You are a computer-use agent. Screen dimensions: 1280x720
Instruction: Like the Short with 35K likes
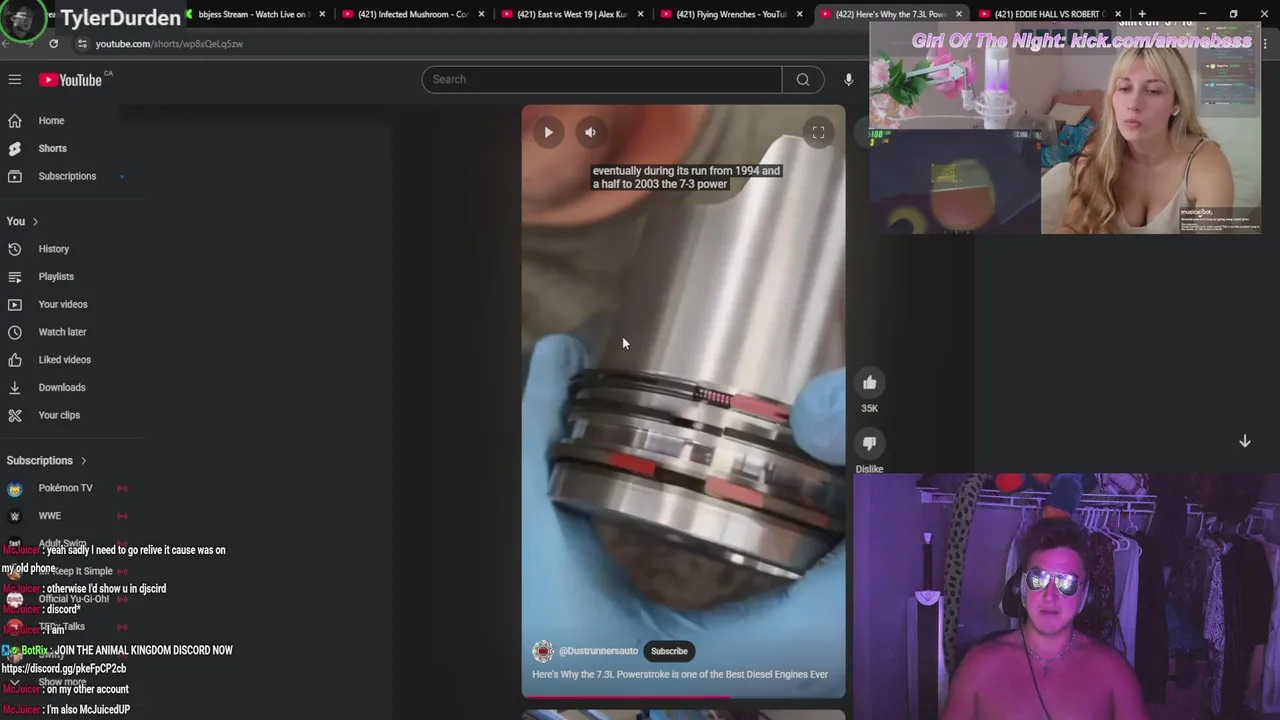(x=869, y=382)
